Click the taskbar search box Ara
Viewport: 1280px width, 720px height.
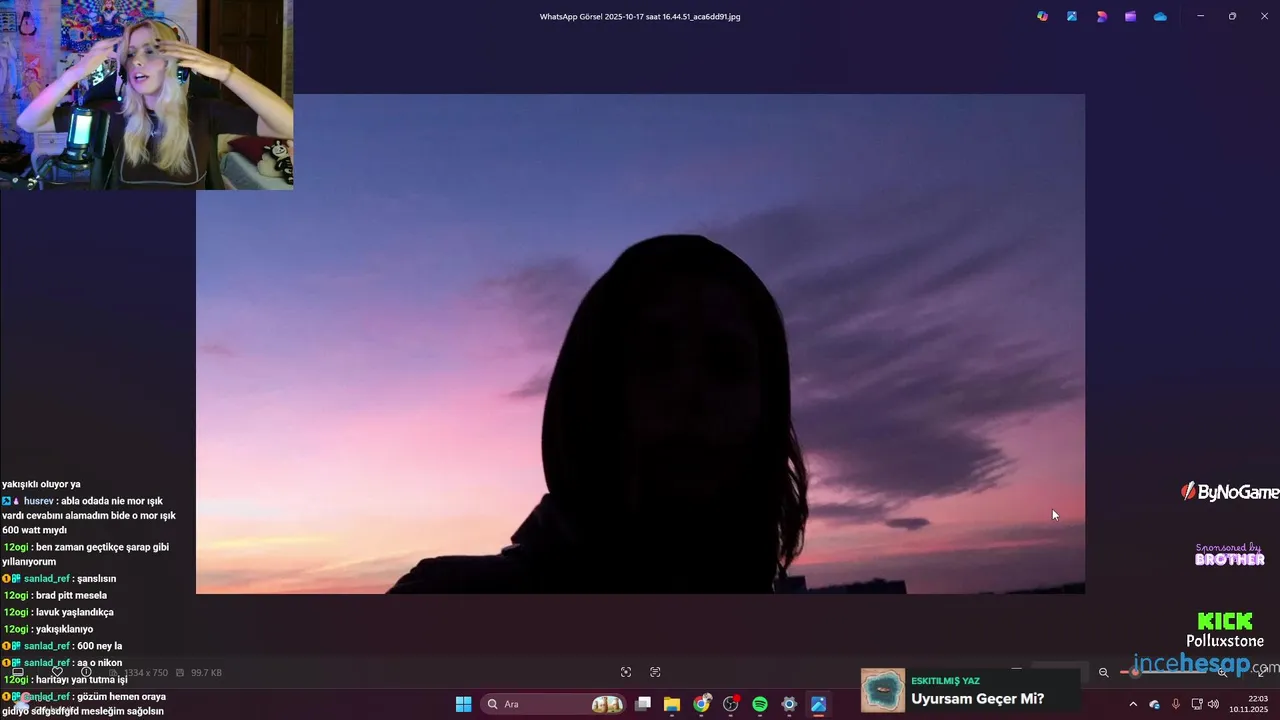tap(554, 704)
